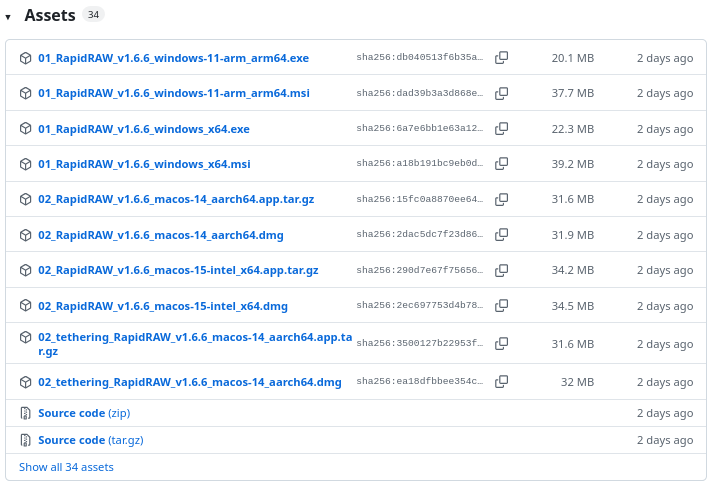Download 01_RapidRAW_v1.6.6_windows-11-arm_arm64.exe
The width and height of the screenshot is (713, 493).
[173, 58]
